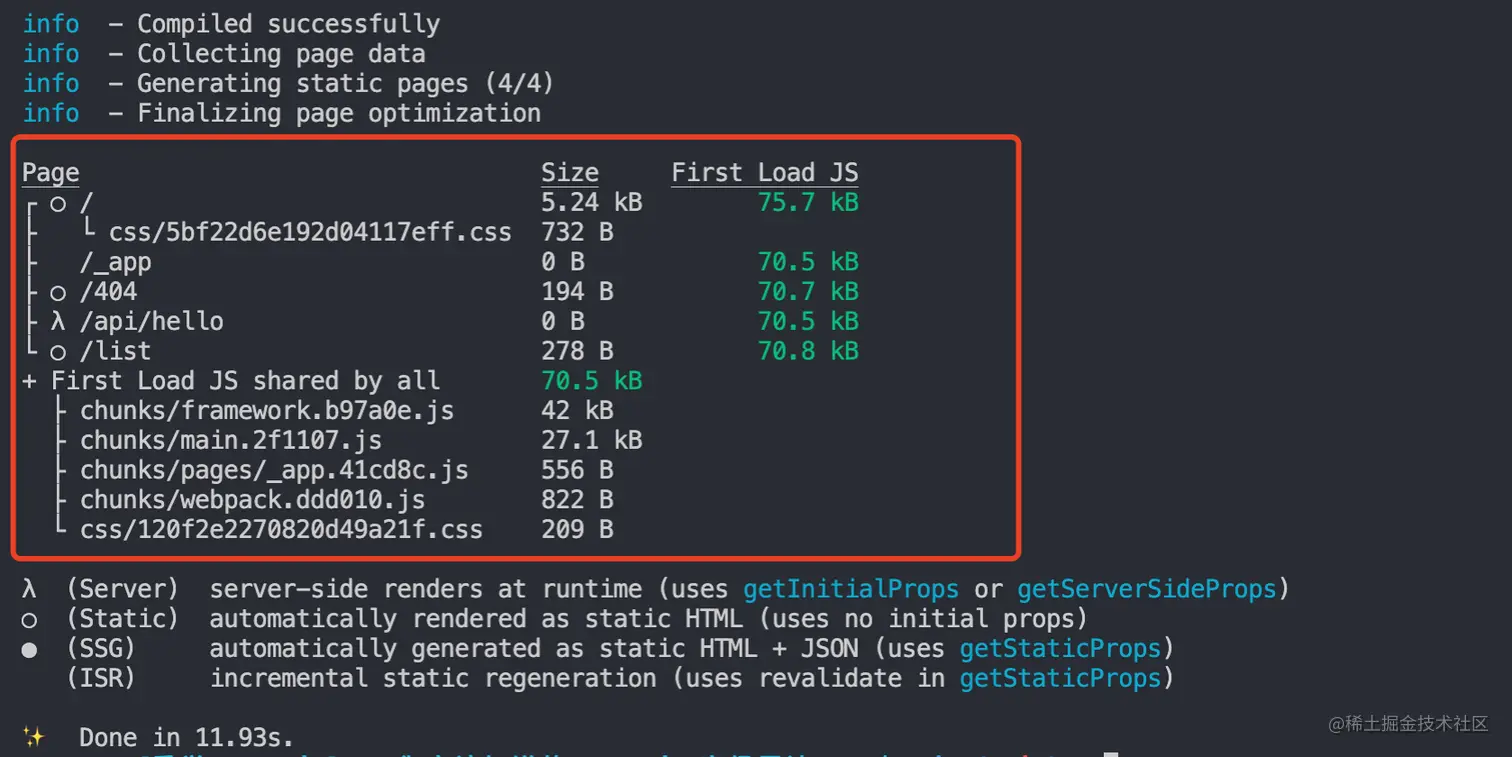Click chunks/framework.b97a0e.js file name
Image resolution: width=1512 pixels, height=757 pixels.
coord(267,411)
